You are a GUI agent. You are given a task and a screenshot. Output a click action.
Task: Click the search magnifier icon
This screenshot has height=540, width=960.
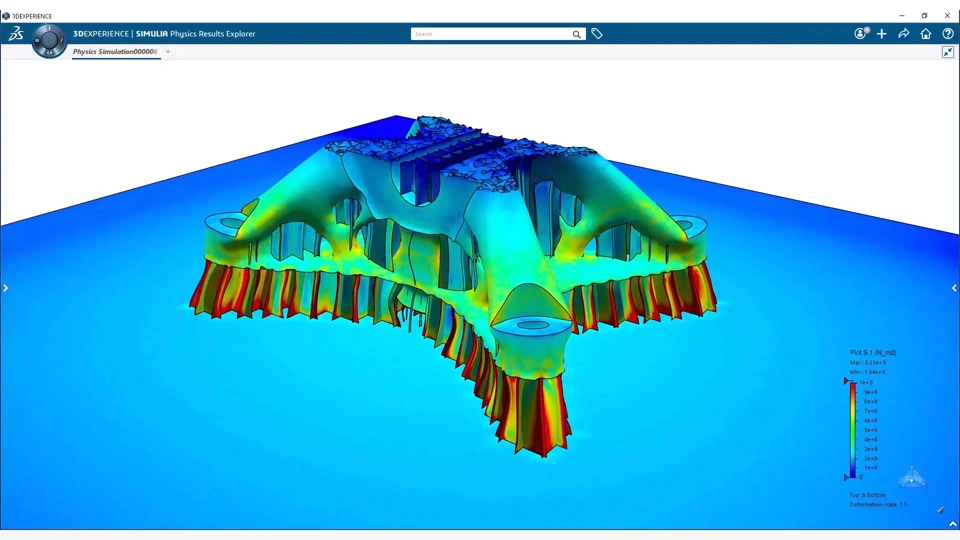(577, 34)
